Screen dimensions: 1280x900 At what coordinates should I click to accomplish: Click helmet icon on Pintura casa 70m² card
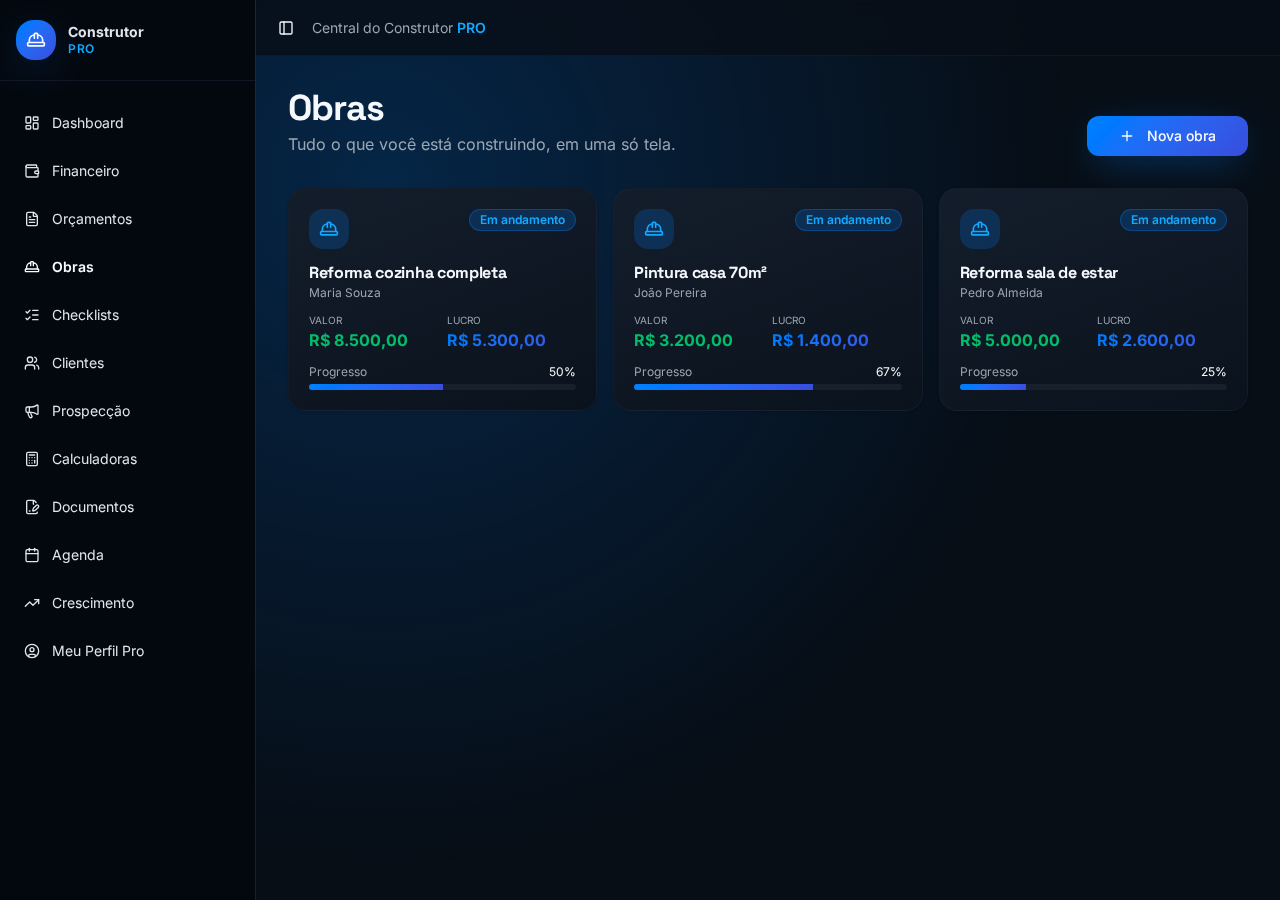654,229
